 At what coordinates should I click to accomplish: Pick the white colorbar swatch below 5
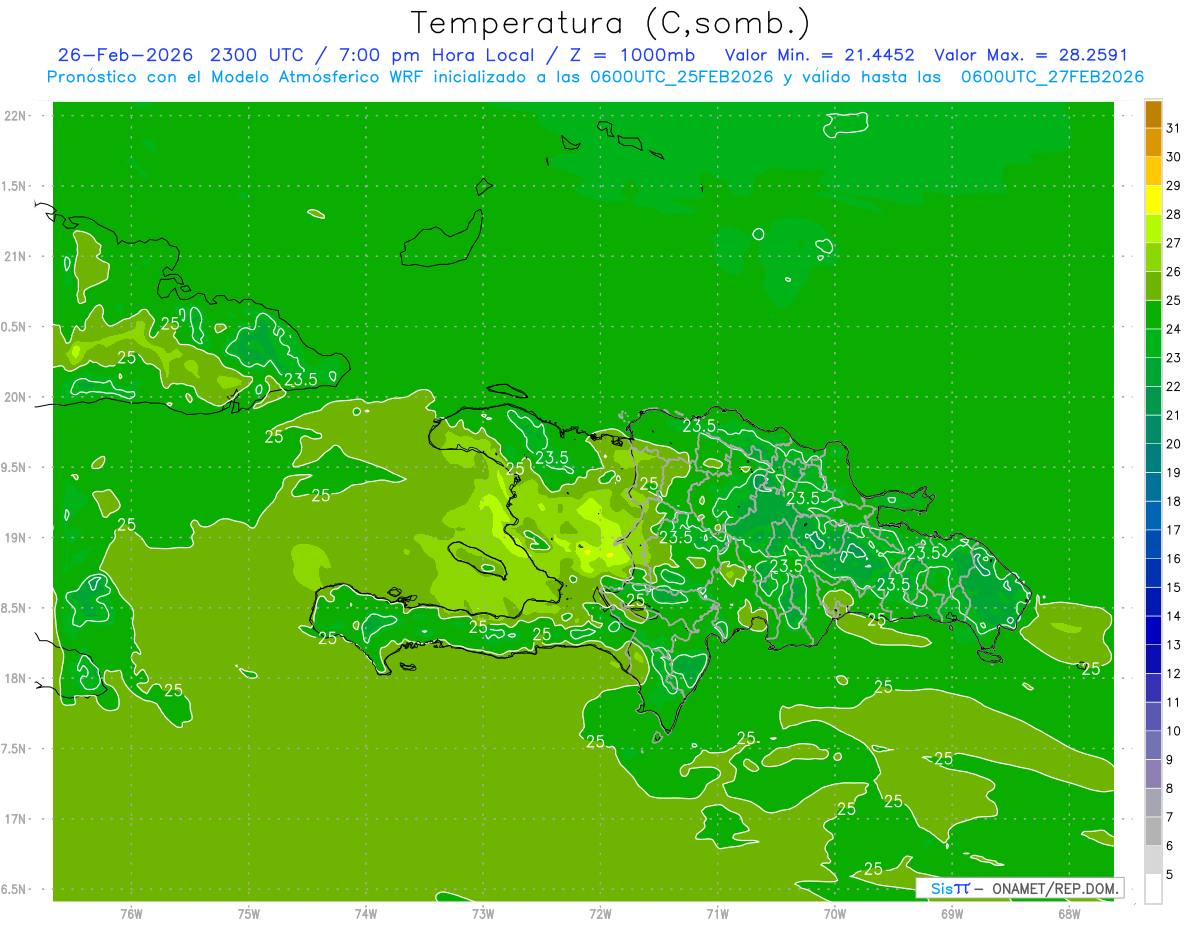(1153, 889)
